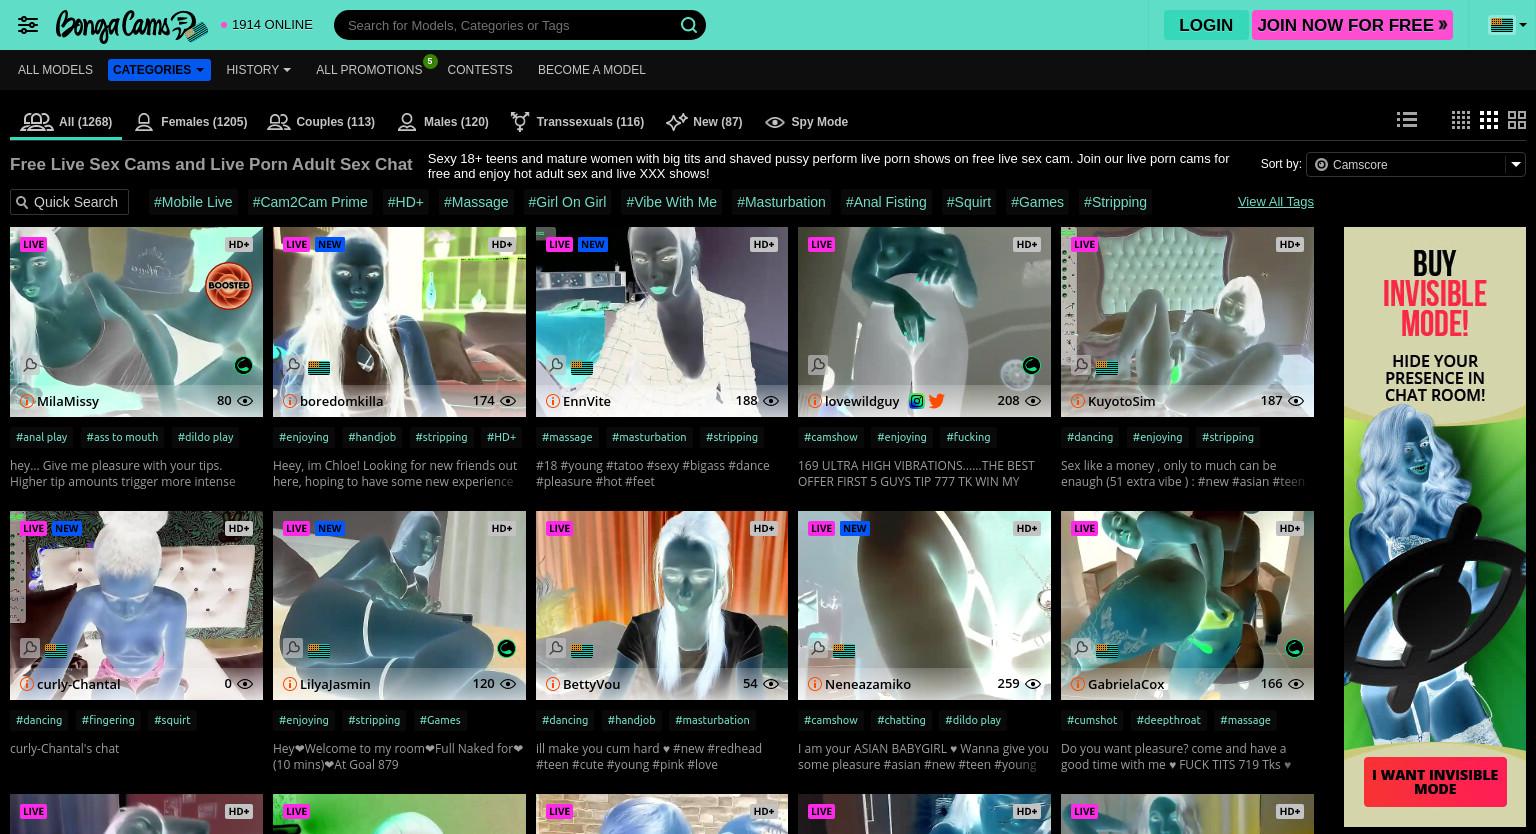The height and width of the screenshot is (834, 1536).
Task: Open the language flag dropdown
Action: tap(1508, 25)
